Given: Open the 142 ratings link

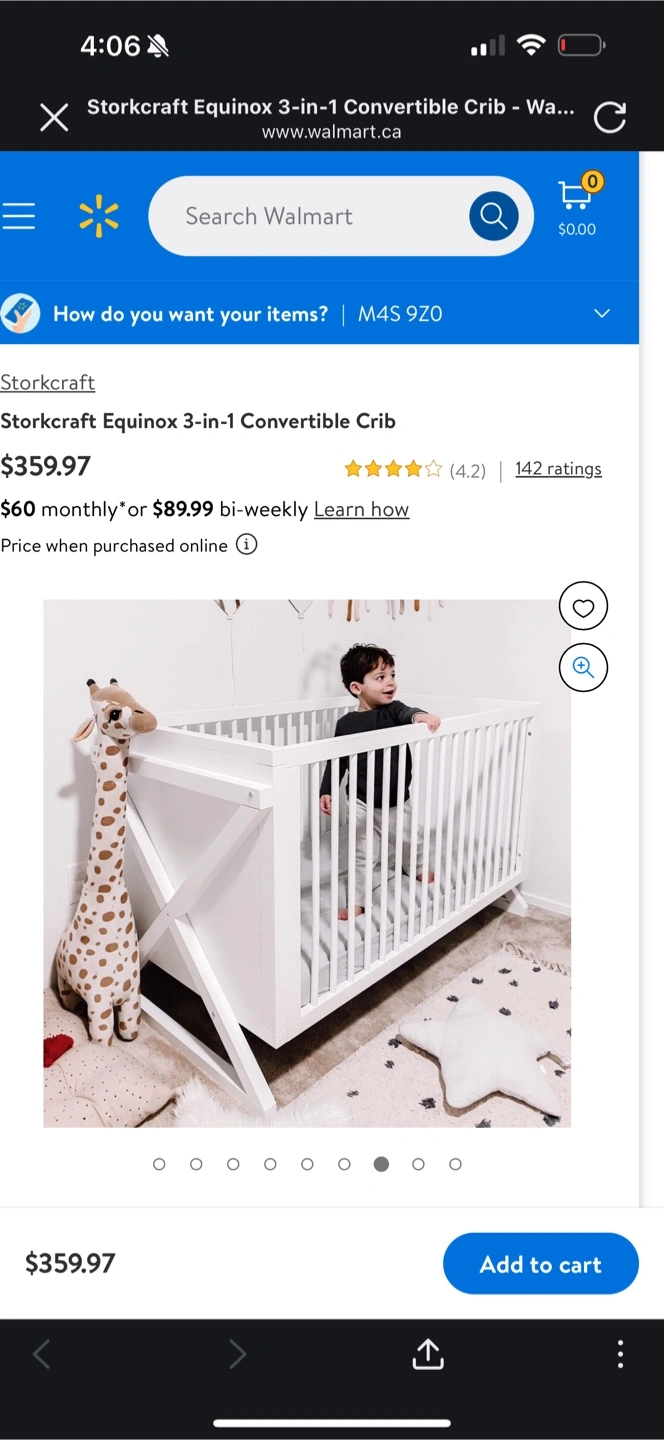Looking at the screenshot, I should pyautogui.click(x=558, y=468).
